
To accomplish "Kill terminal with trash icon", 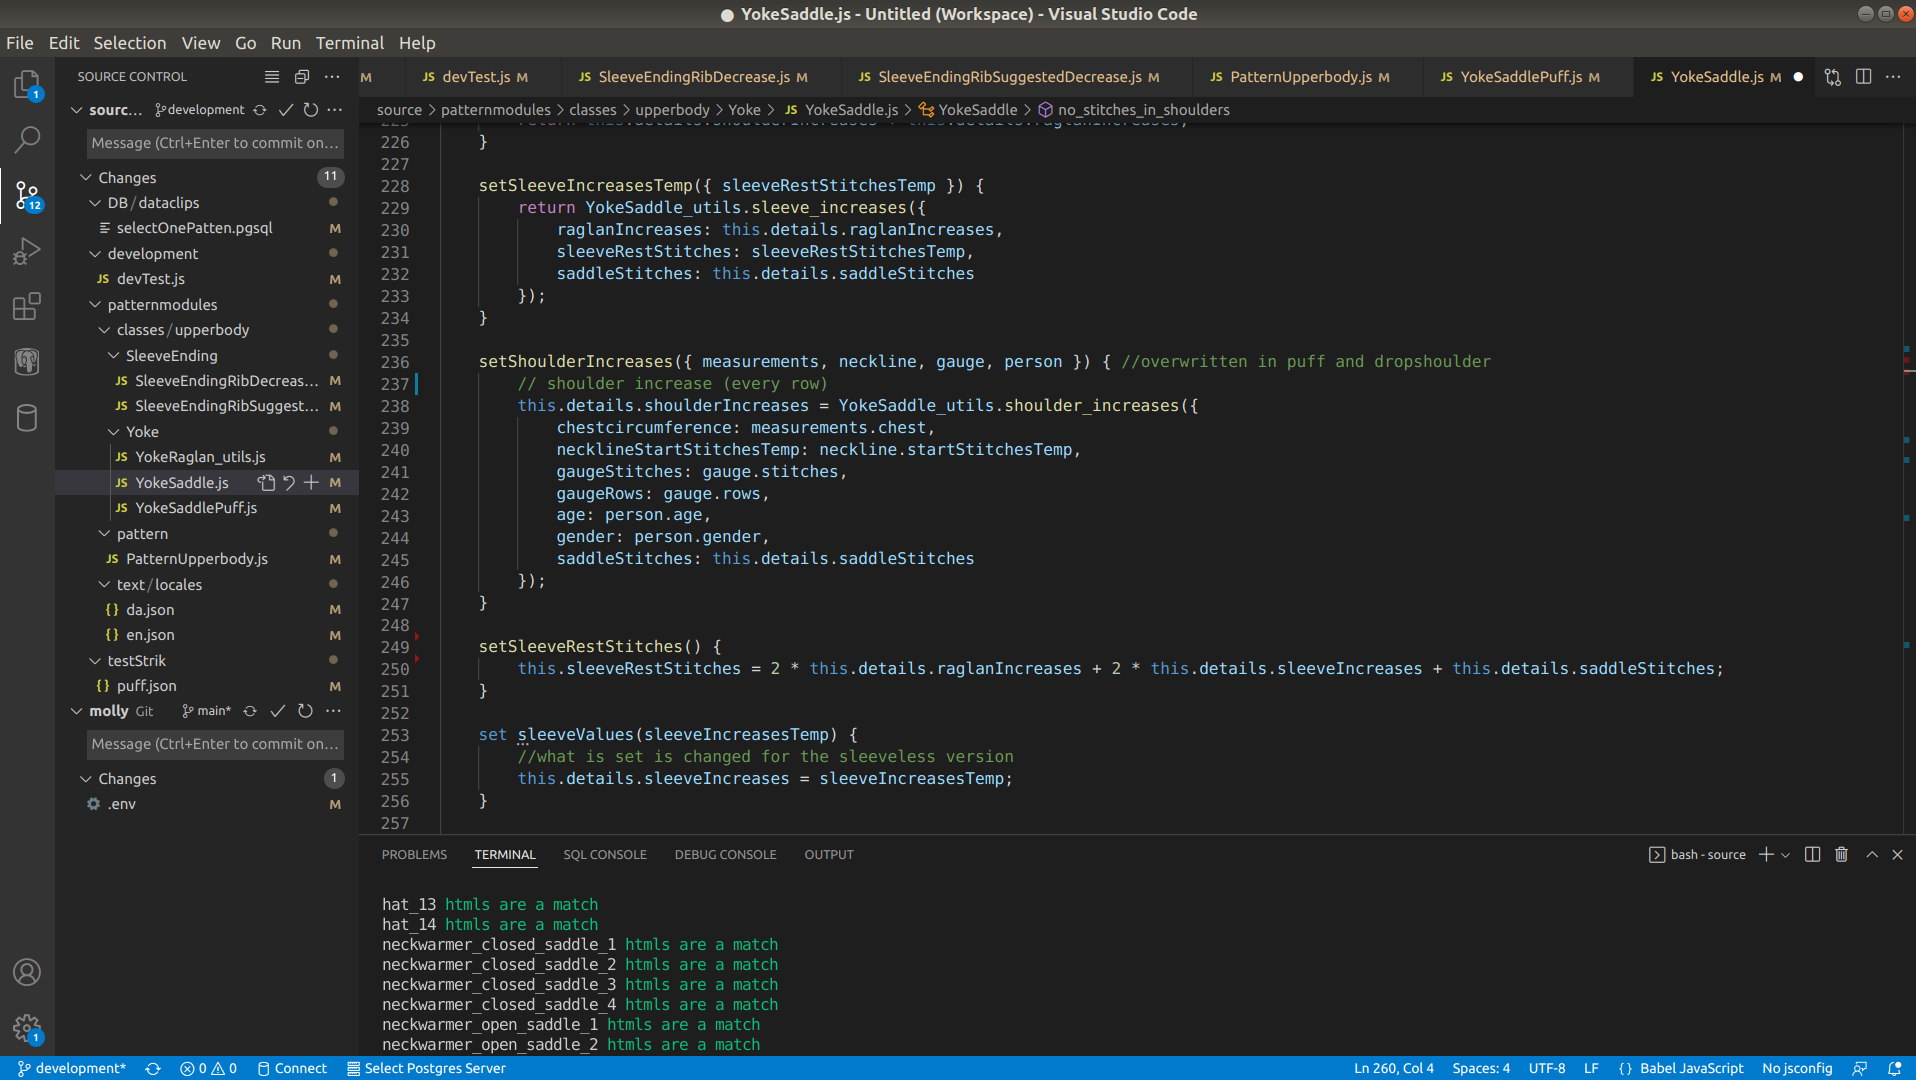I will pos(1841,855).
